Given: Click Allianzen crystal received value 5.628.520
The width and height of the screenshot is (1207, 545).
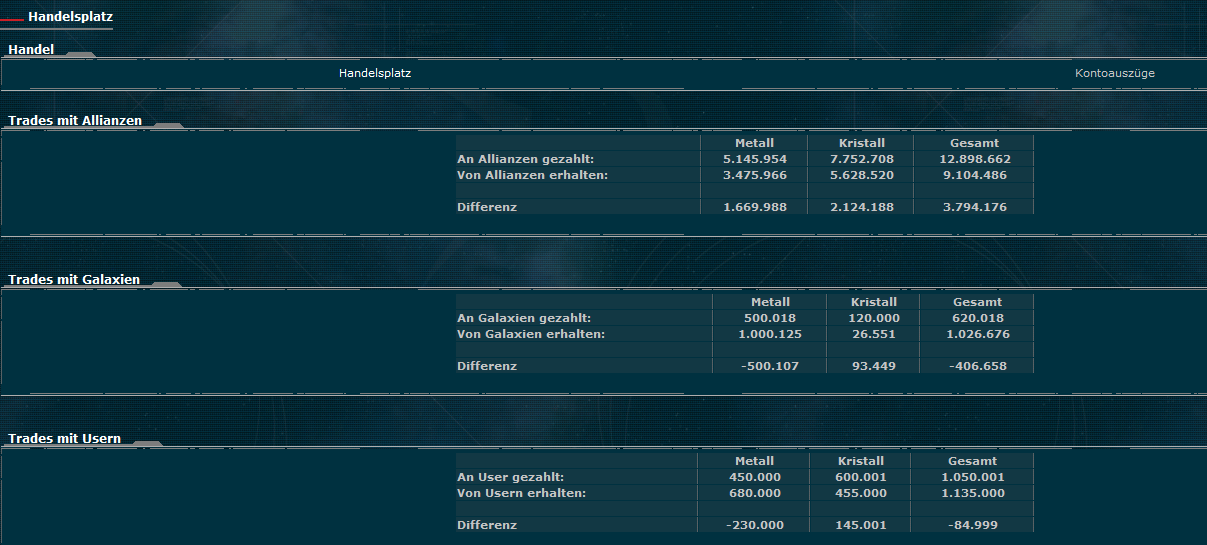Looking at the screenshot, I should (x=862, y=175).
